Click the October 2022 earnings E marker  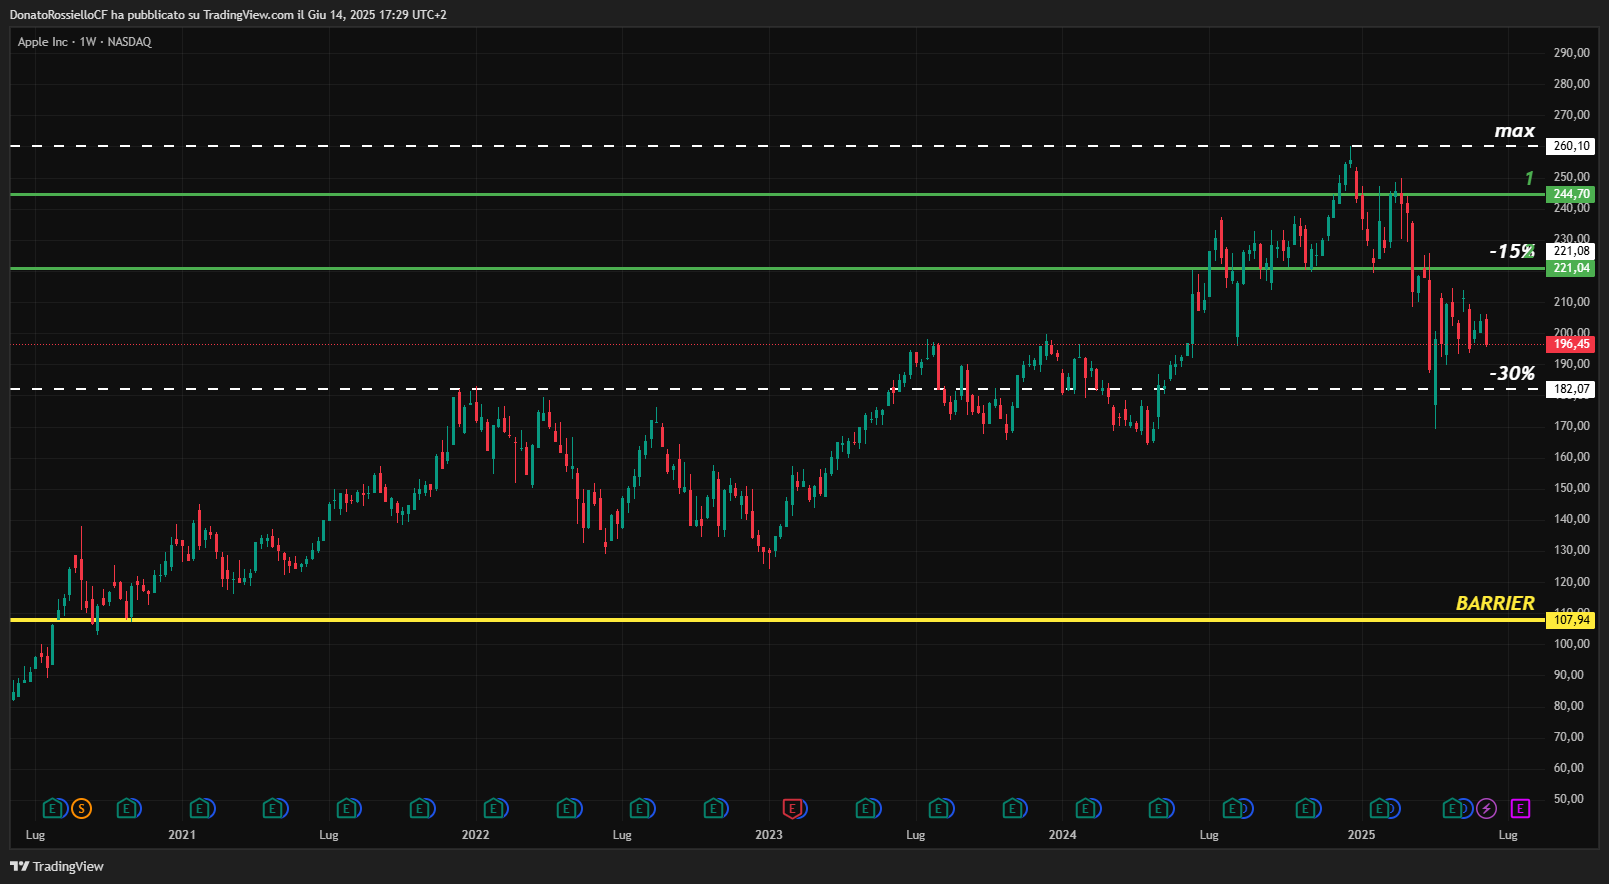point(714,808)
